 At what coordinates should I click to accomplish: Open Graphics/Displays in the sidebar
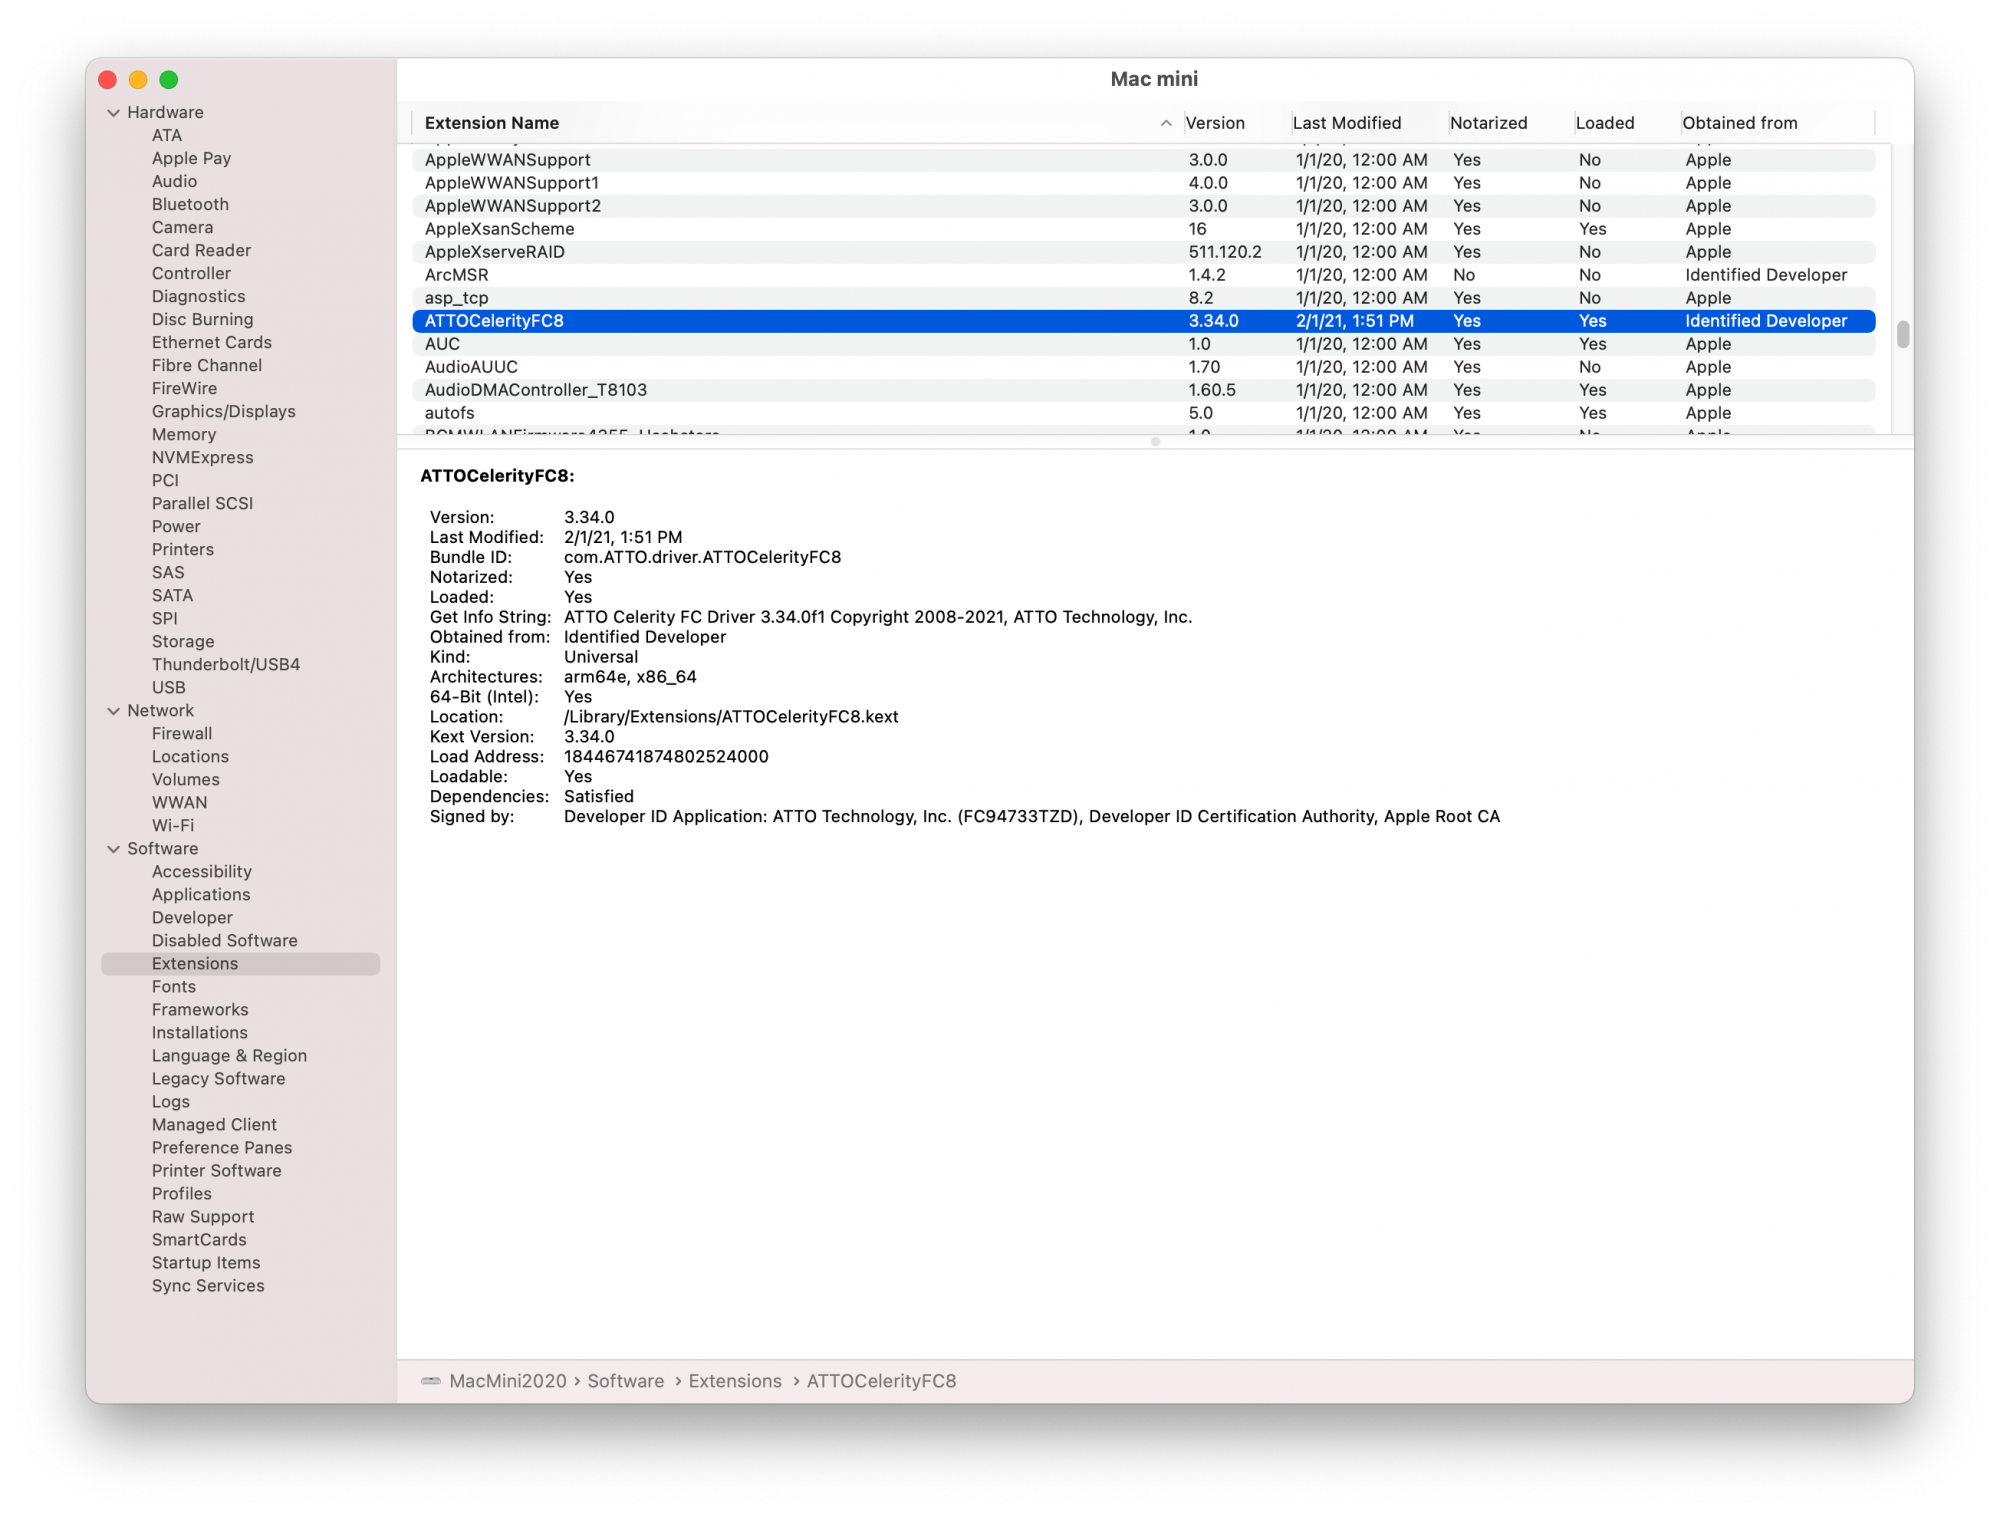[223, 412]
